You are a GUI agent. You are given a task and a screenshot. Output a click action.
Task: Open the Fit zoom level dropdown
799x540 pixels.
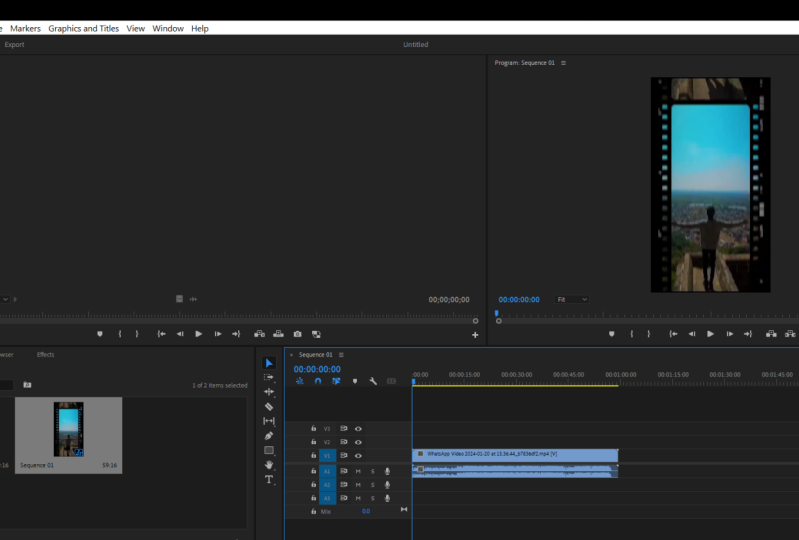point(571,300)
